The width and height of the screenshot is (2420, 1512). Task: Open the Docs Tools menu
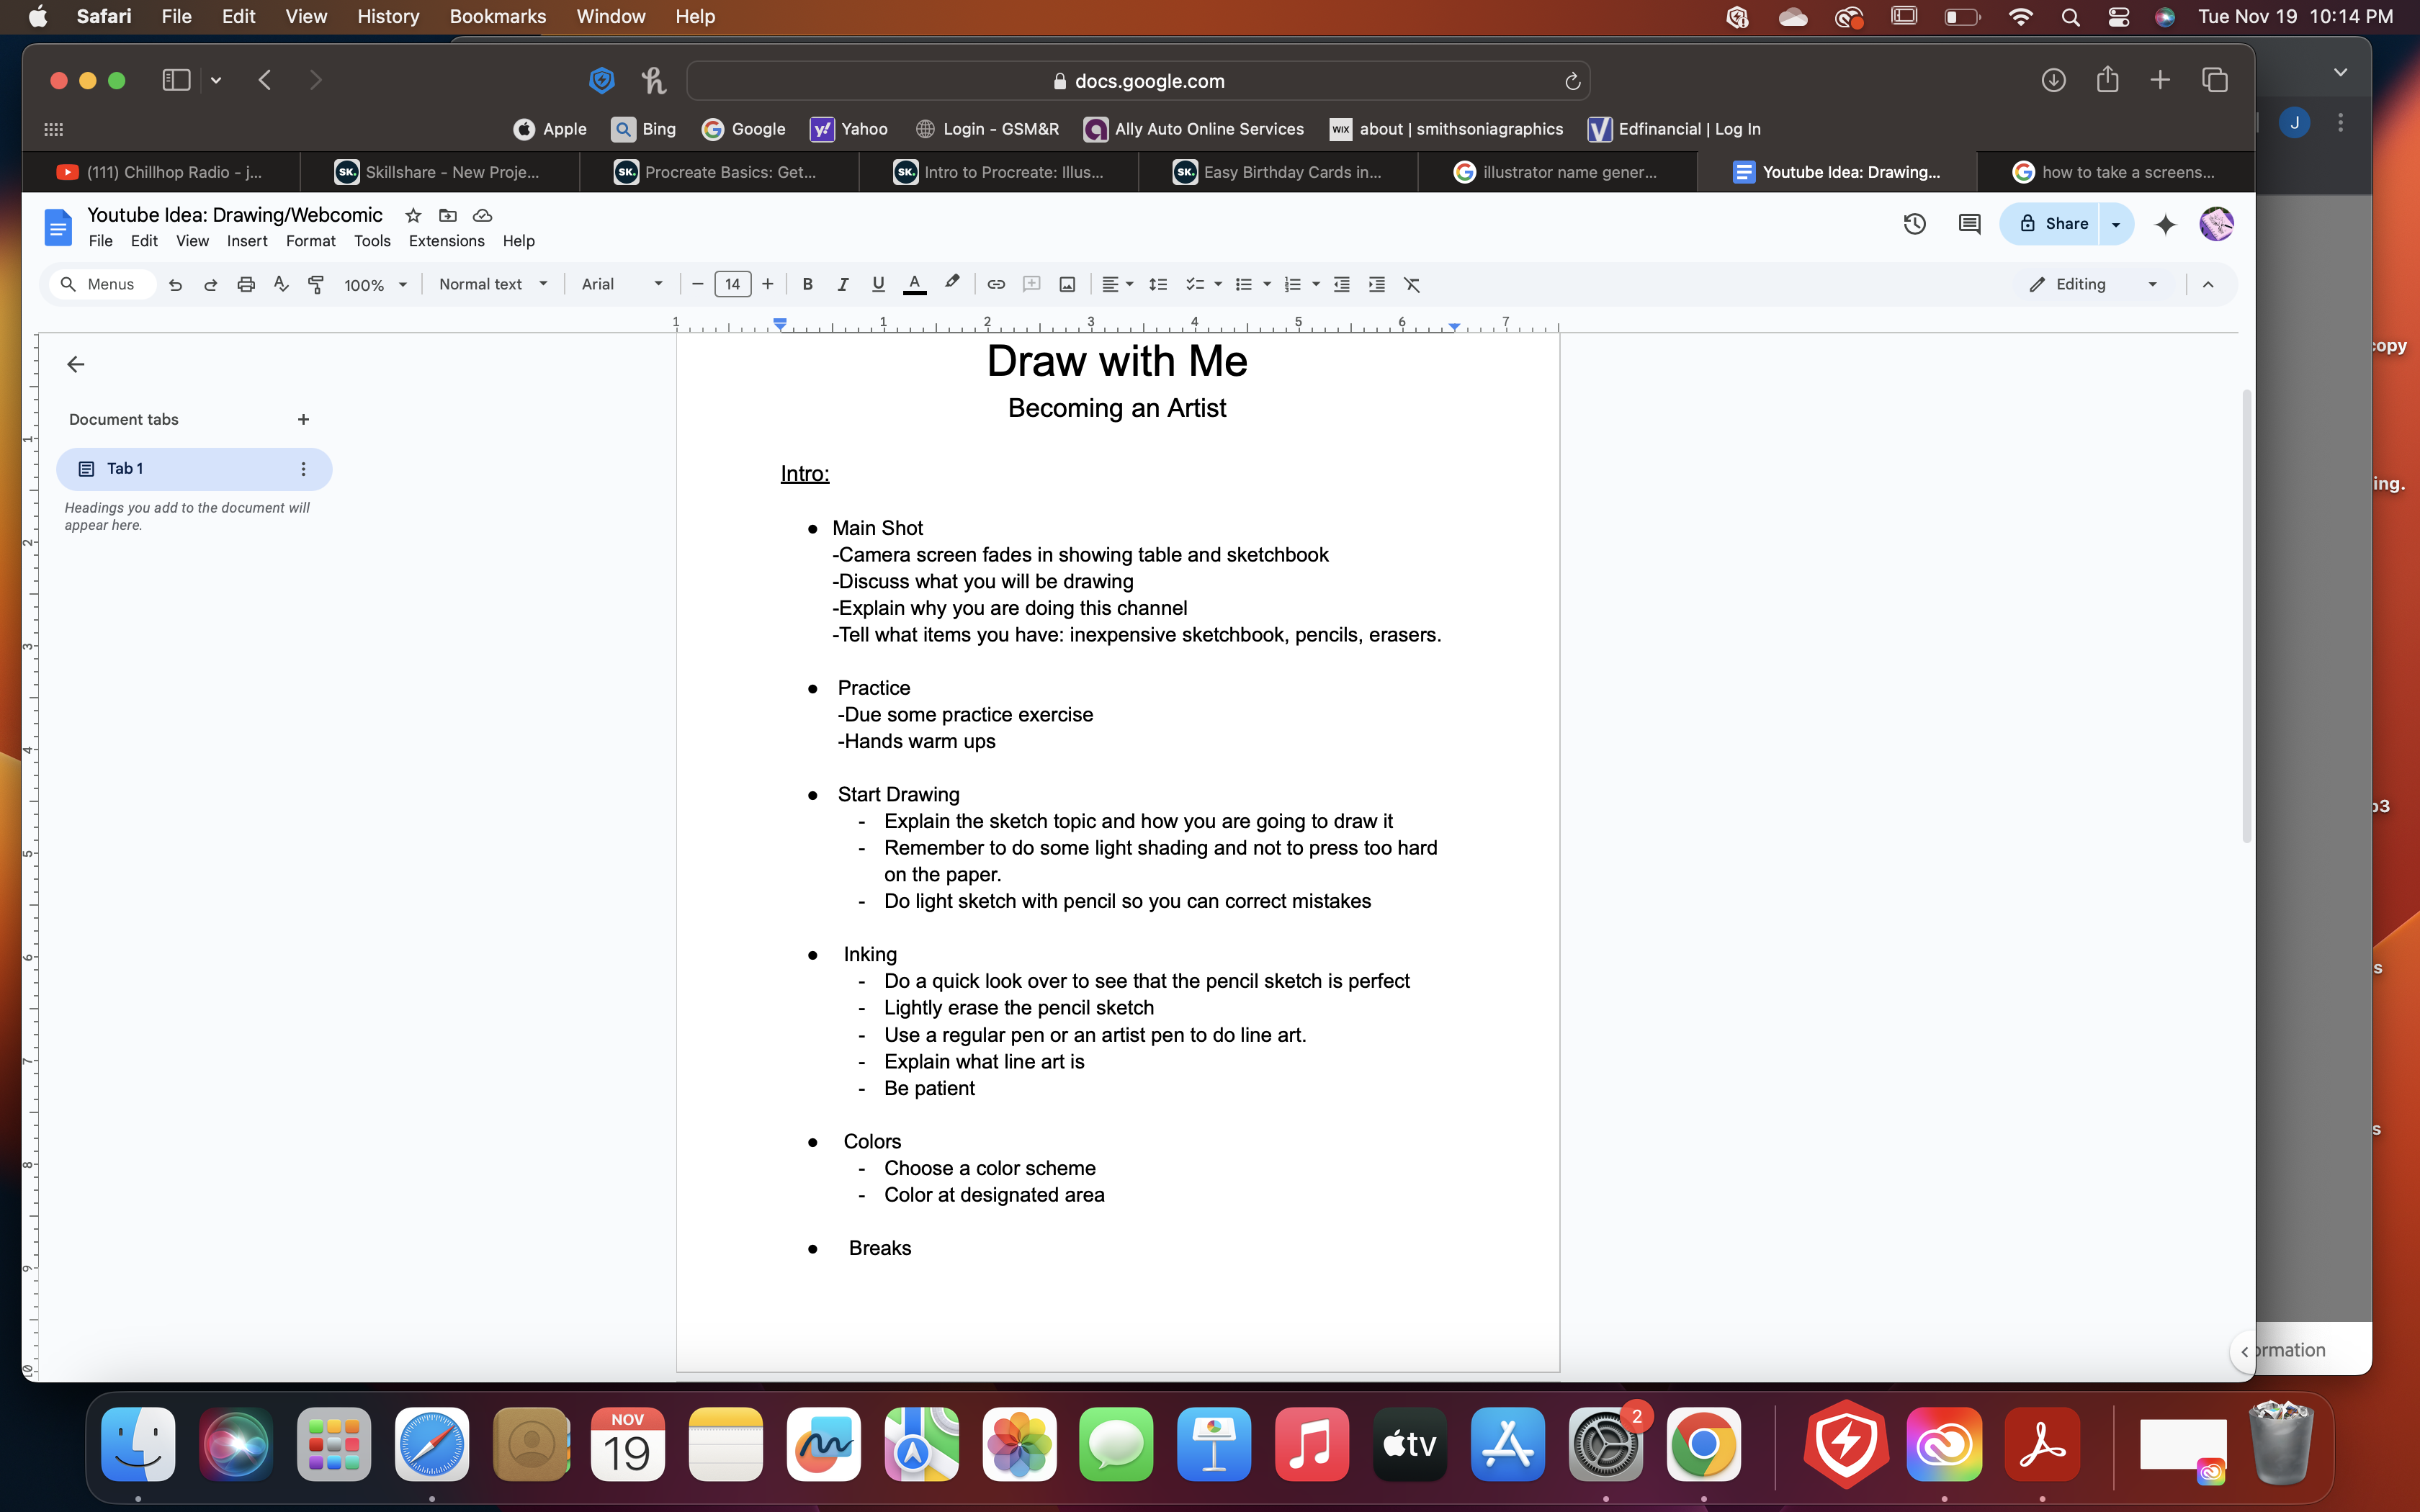click(x=372, y=241)
